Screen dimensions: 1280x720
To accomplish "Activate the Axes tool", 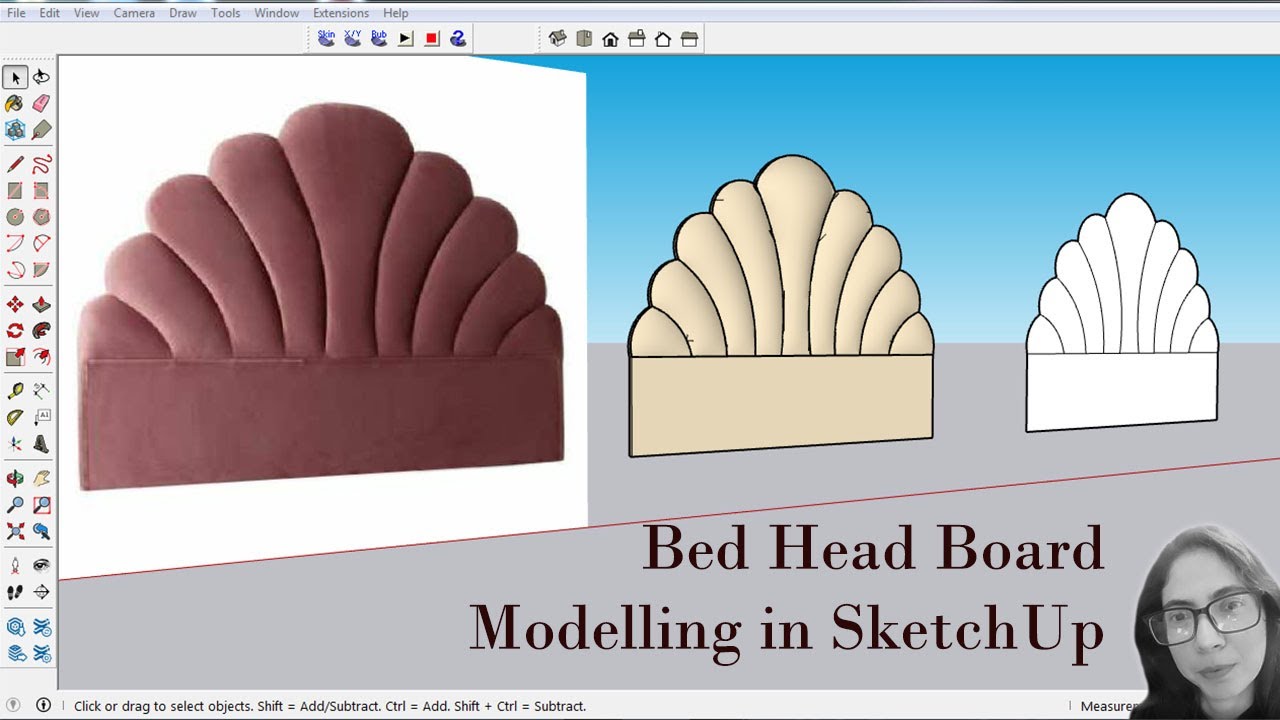I will [x=15, y=444].
